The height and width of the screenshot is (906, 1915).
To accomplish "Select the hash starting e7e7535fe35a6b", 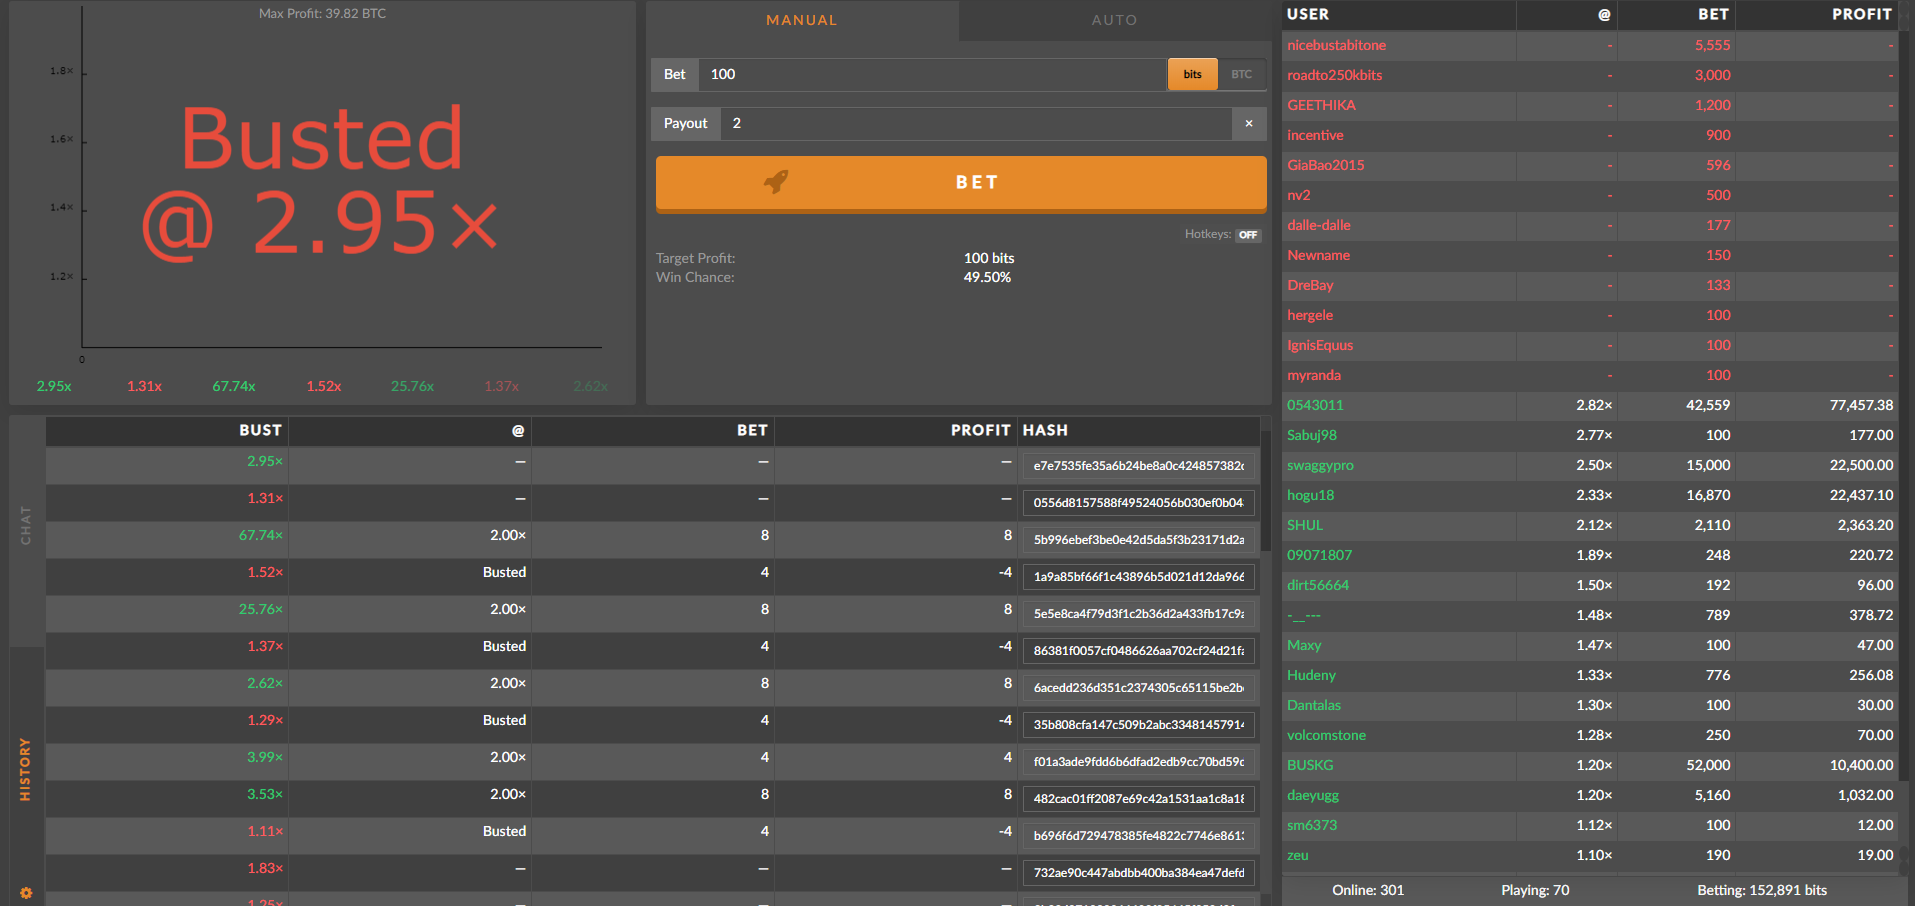I will tap(1138, 466).
